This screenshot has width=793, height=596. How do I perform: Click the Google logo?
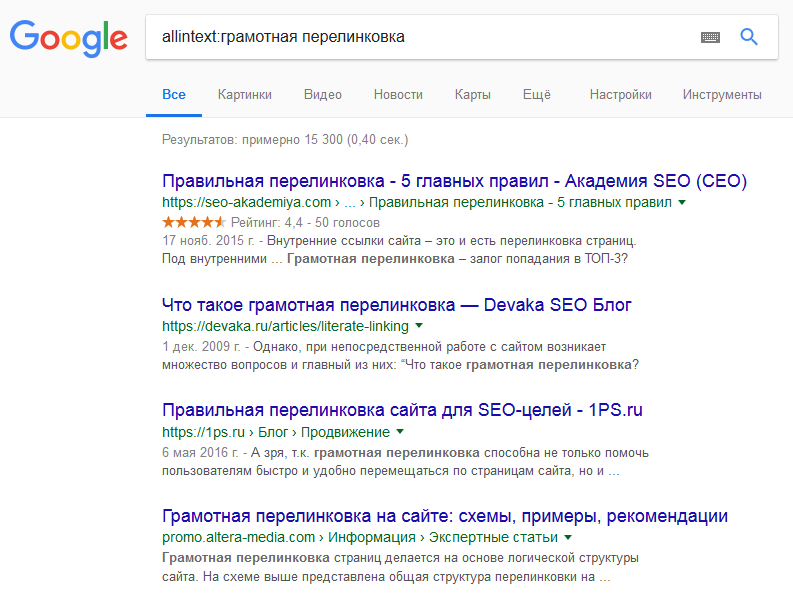coord(68,38)
